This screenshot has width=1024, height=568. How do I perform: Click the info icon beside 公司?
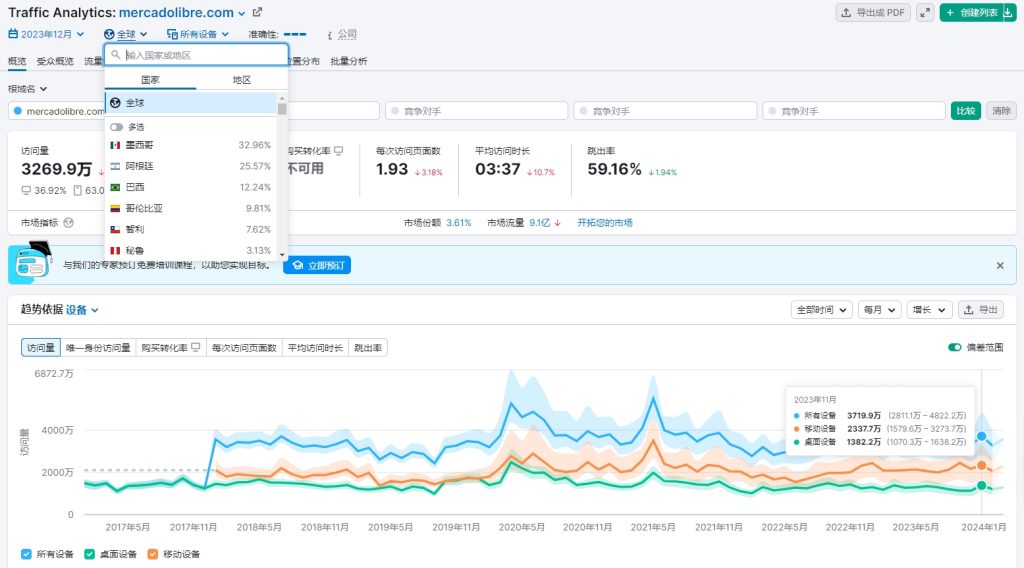[x=330, y=35]
